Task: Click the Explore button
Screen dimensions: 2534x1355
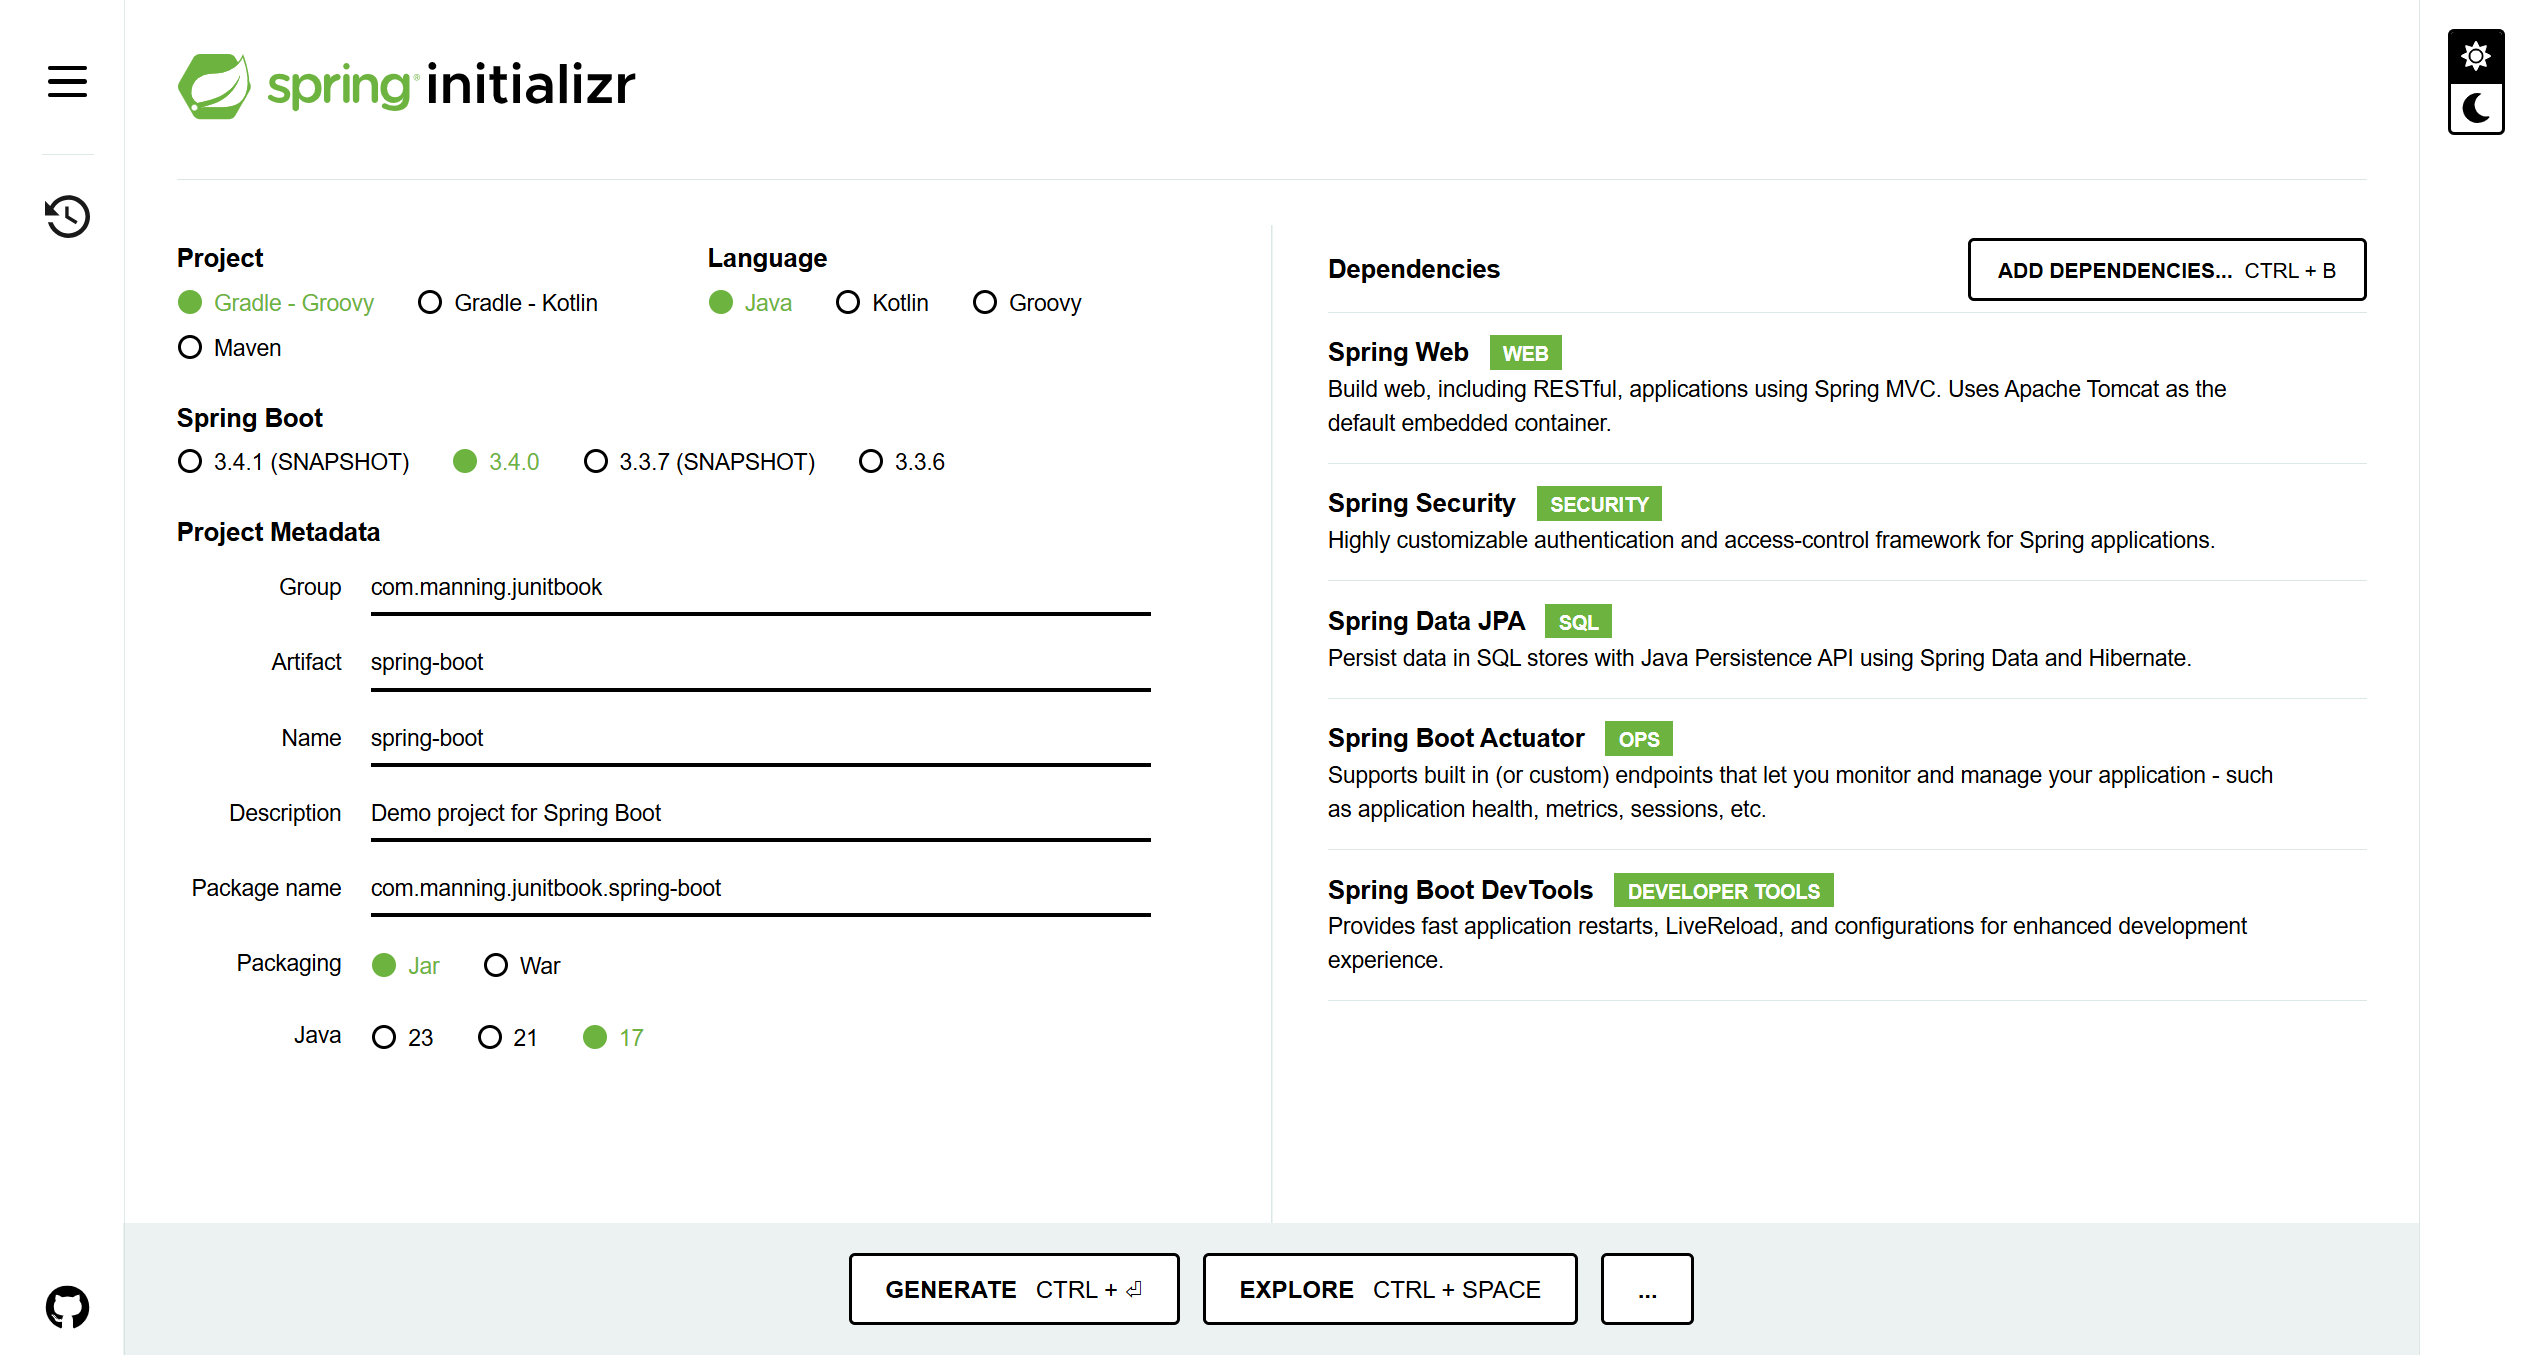Action: 1390,1290
